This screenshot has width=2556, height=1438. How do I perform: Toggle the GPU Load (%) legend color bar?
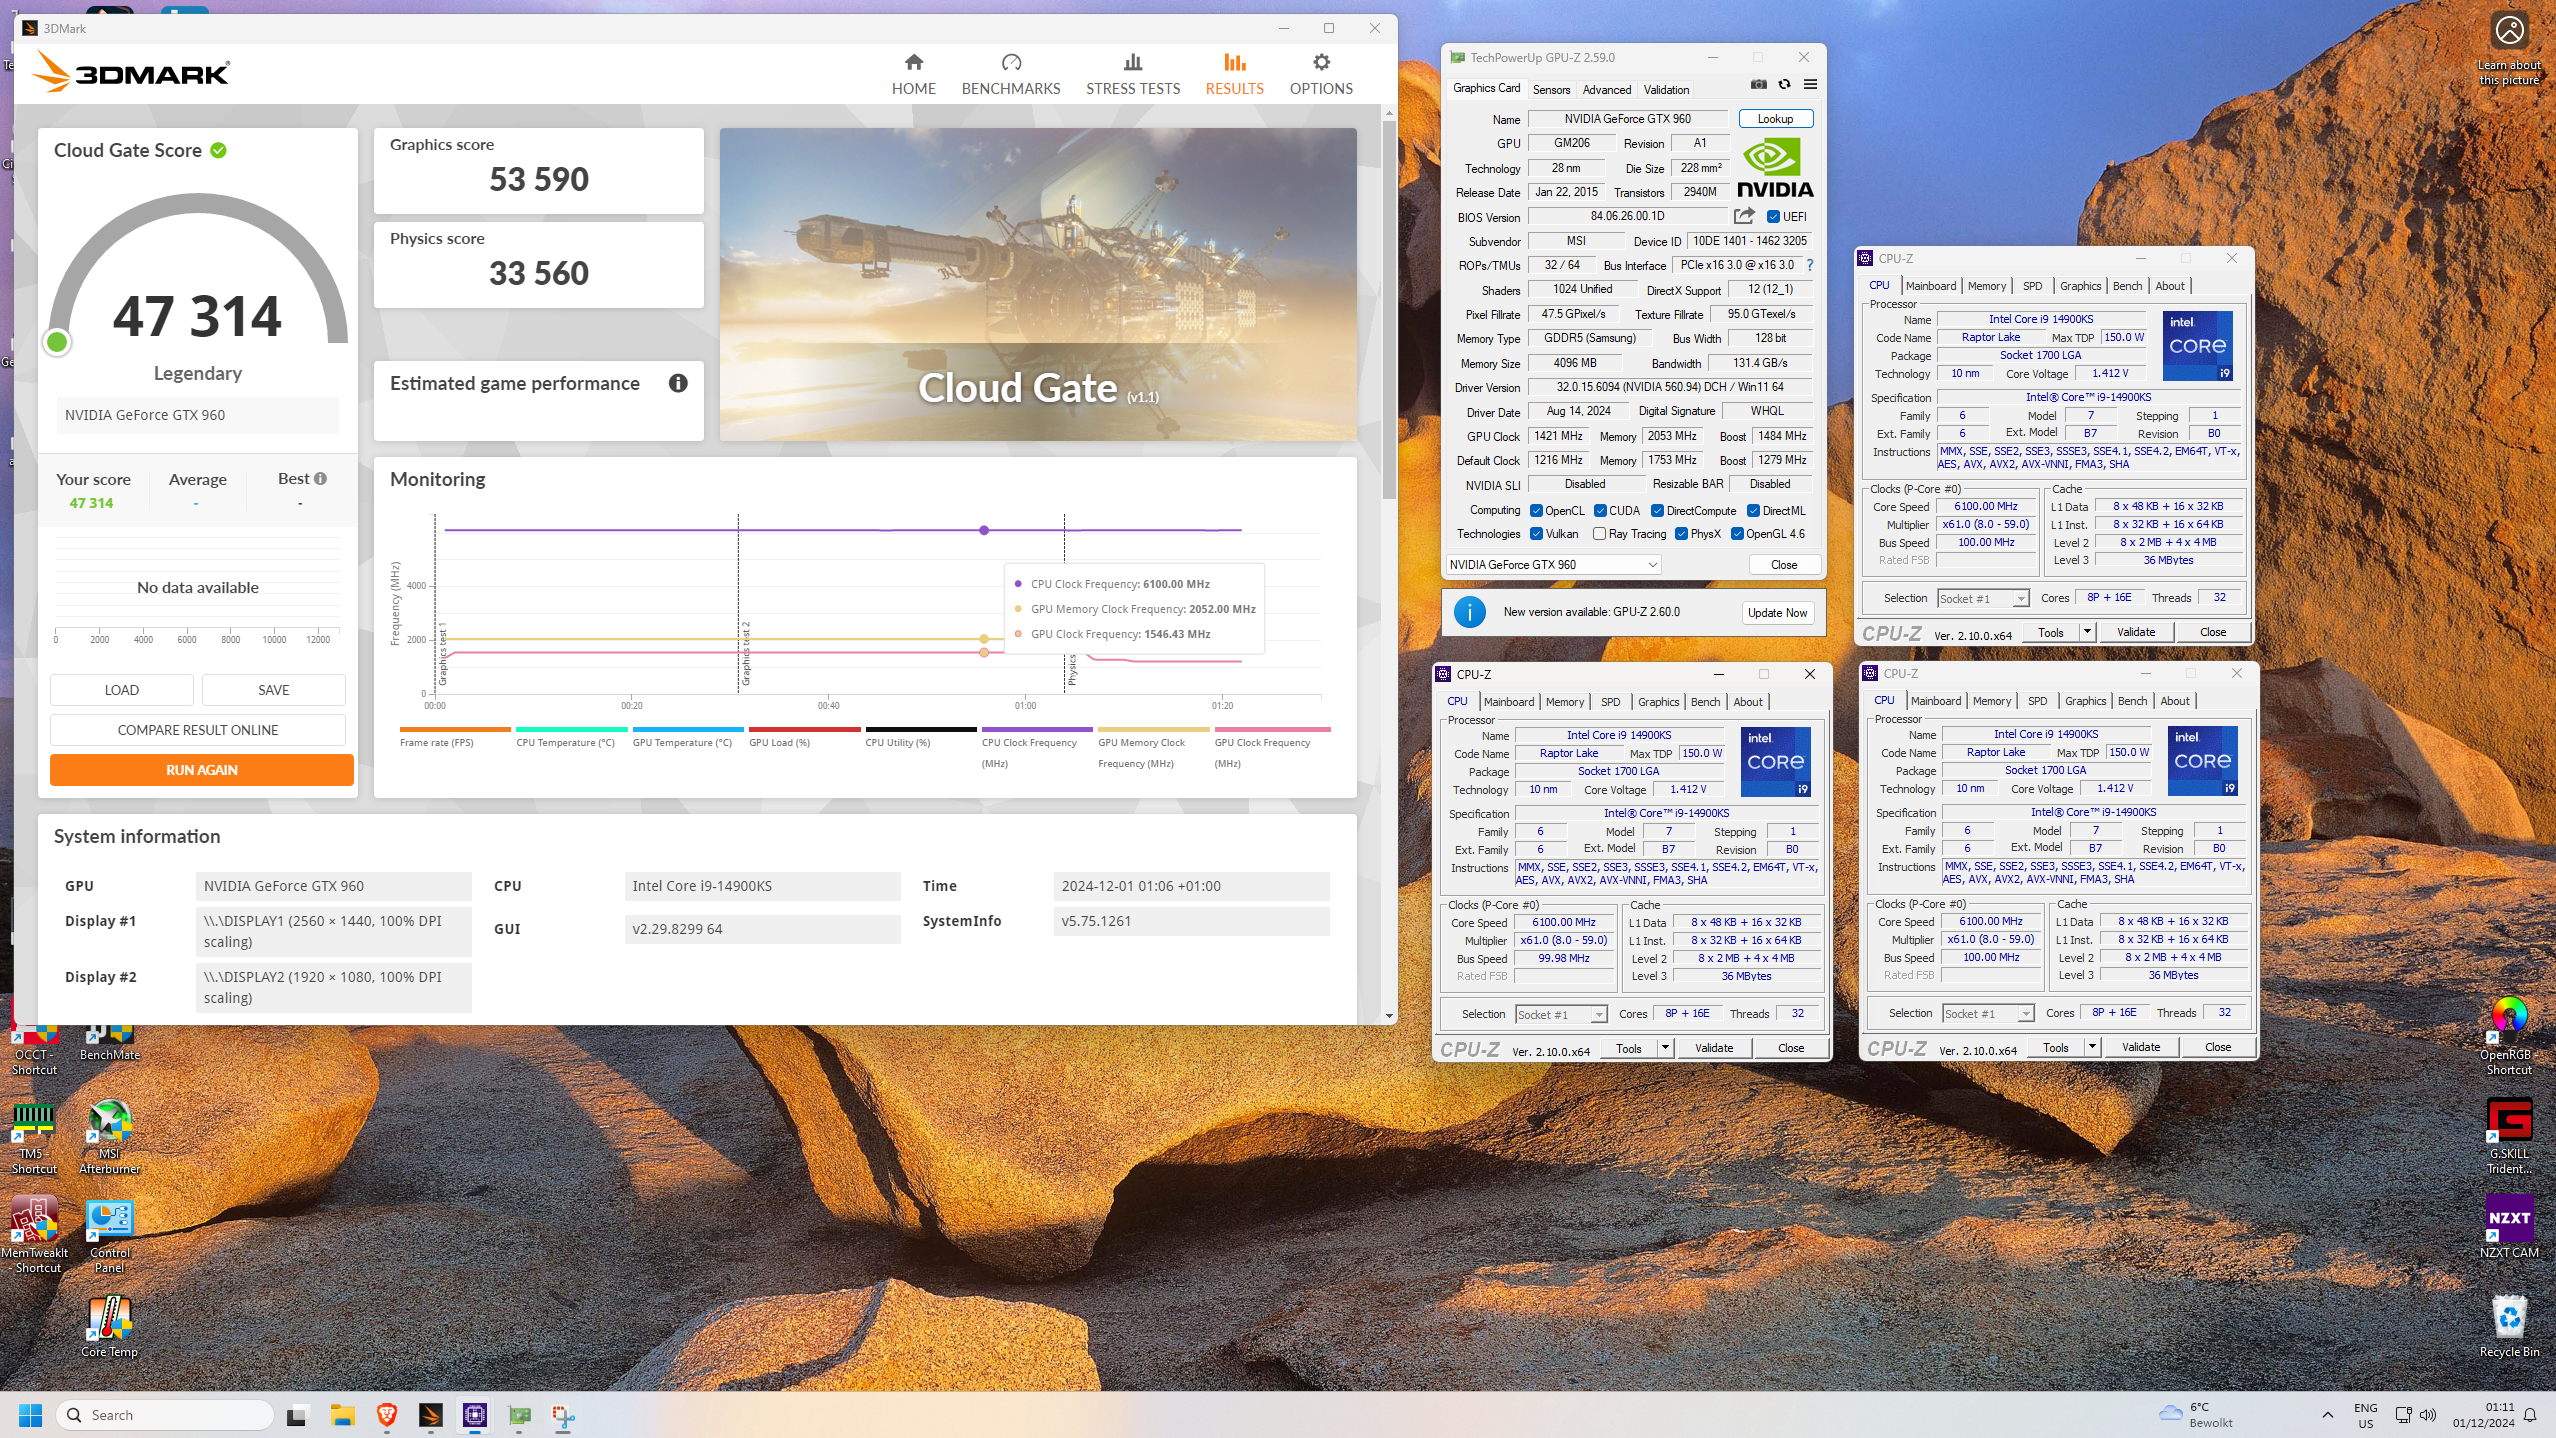click(x=805, y=729)
